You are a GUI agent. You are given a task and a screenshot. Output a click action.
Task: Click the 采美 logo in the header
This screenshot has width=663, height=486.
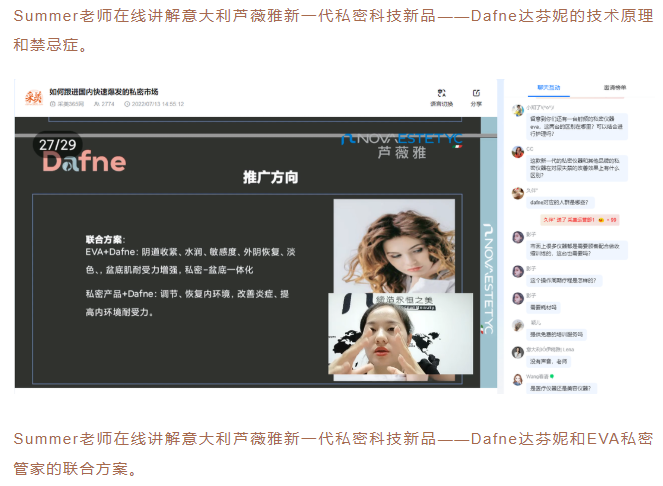point(33,97)
